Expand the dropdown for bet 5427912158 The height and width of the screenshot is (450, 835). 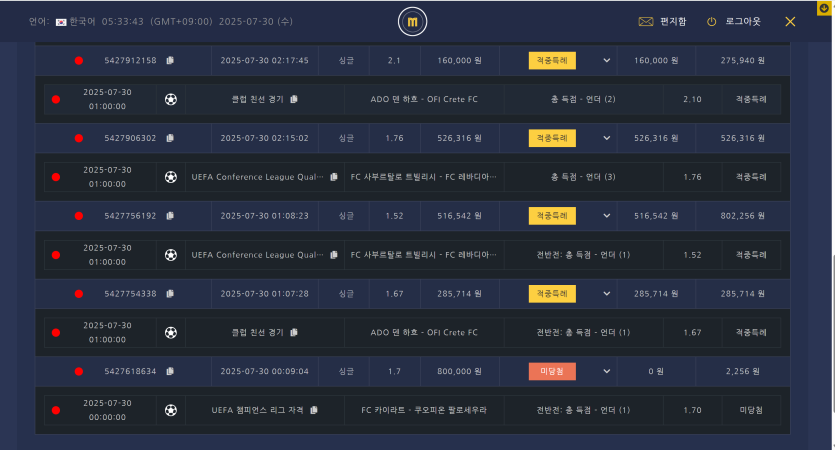pyautogui.click(x=607, y=60)
